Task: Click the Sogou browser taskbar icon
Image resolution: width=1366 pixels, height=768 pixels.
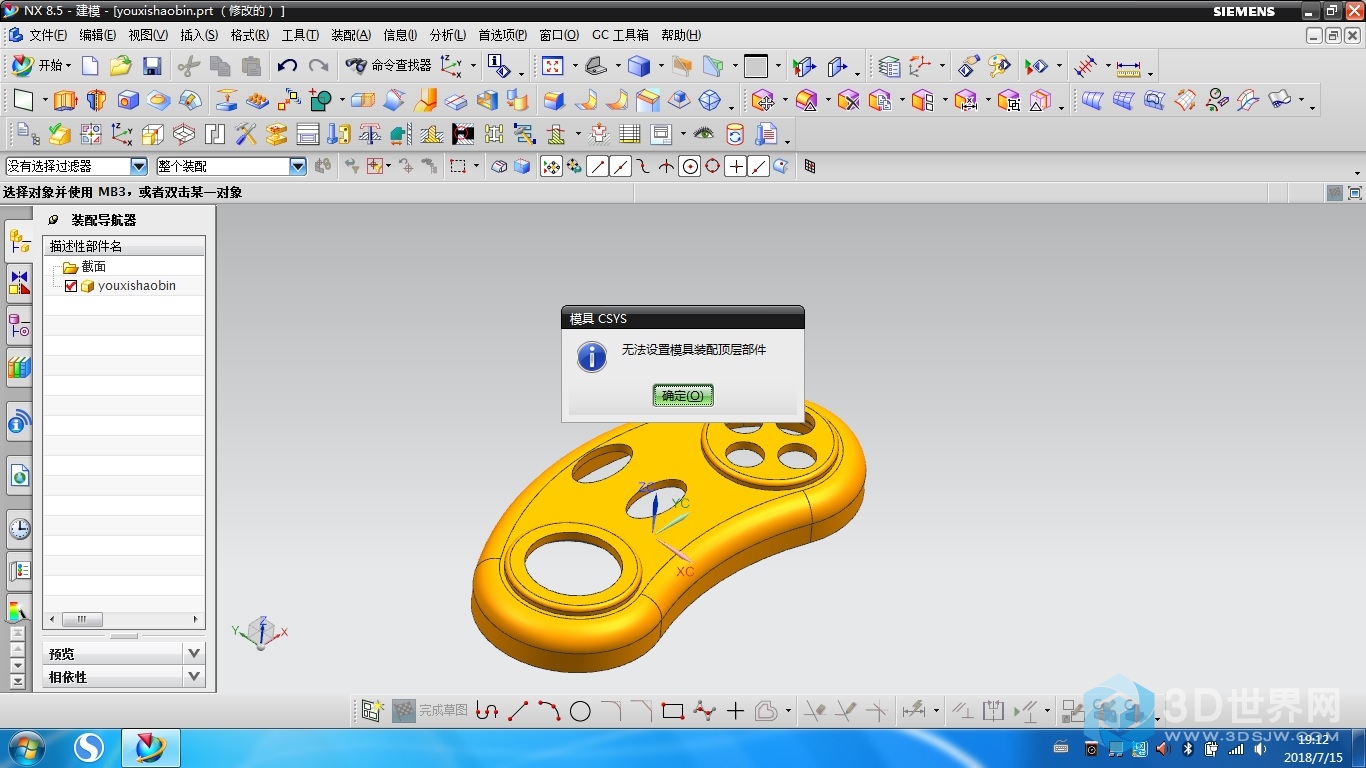Action: (90, 747)
